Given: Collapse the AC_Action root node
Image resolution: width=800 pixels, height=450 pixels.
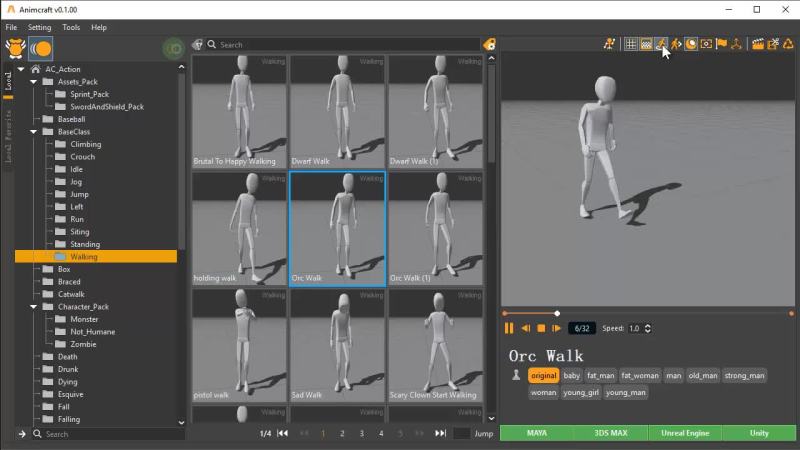Looking at the screenshot, I should (x=21, y=69).
